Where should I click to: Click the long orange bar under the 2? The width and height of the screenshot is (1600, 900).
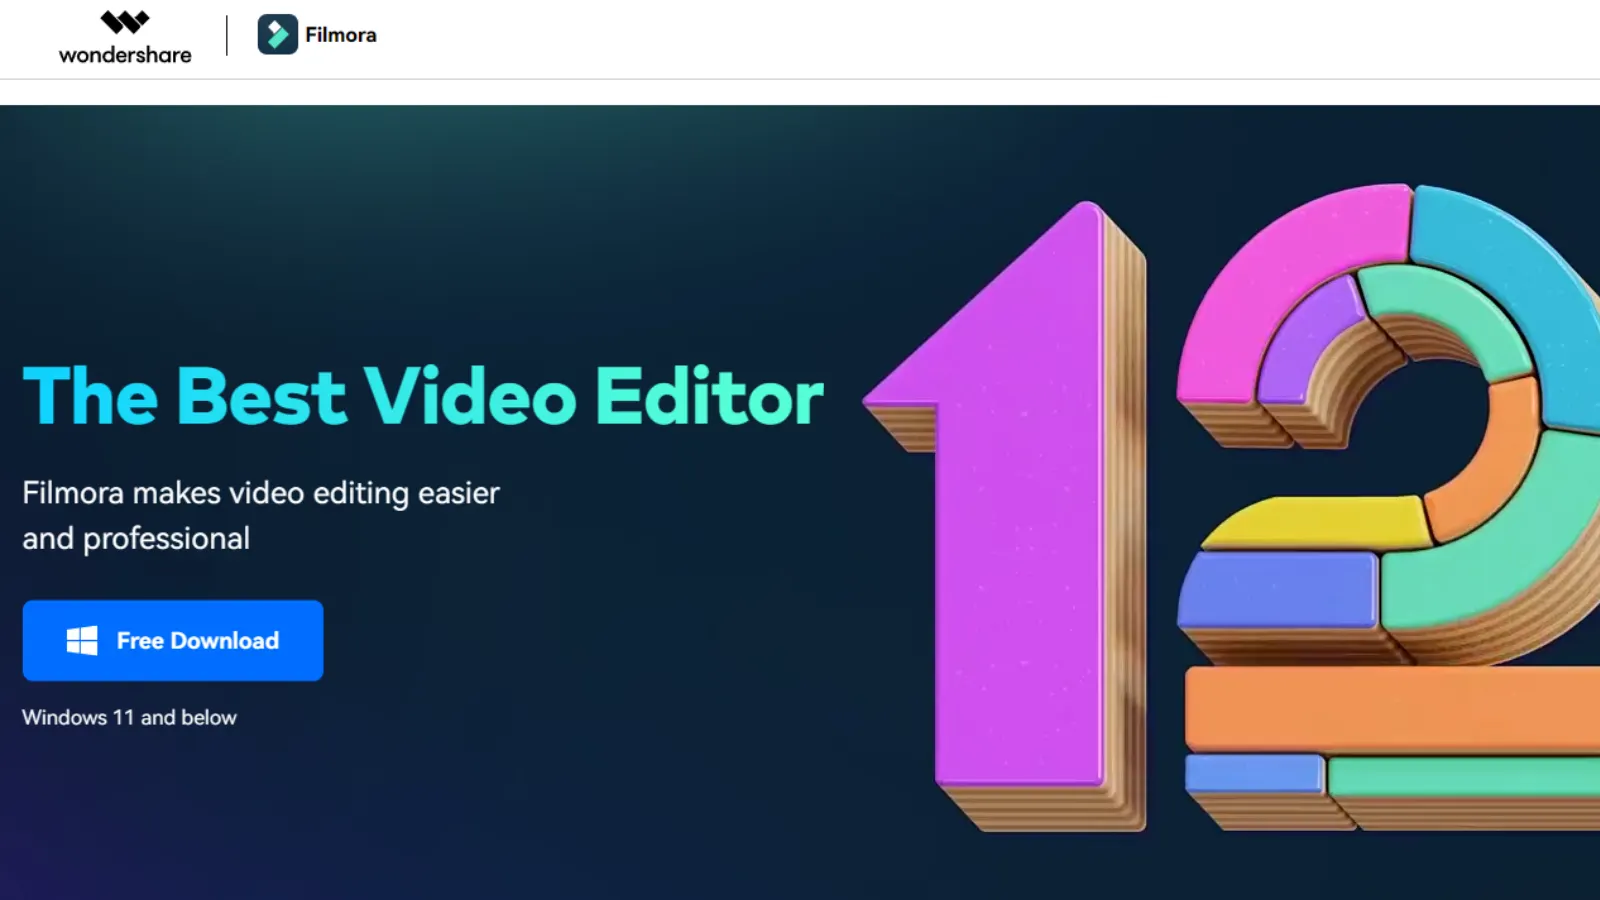point(1390,708)
